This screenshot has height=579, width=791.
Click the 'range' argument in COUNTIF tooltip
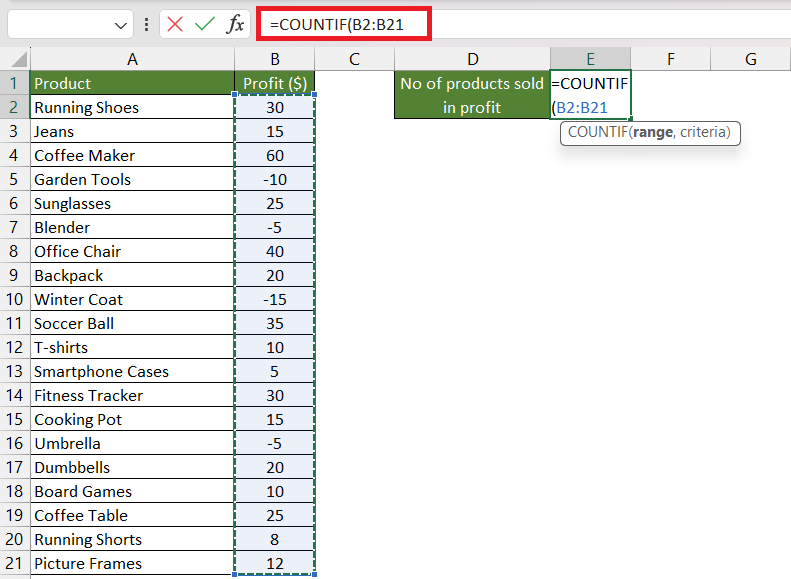(653, 132)
